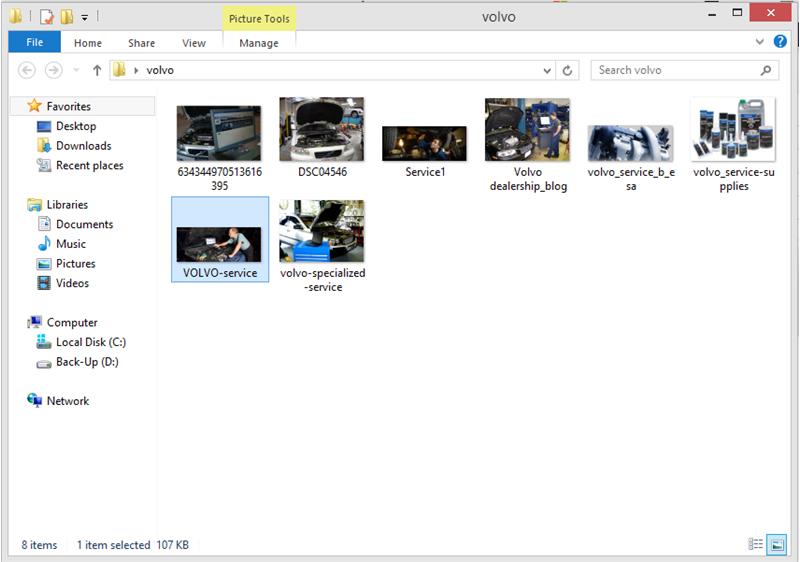Select the volvo_service-supplies image thumbnail

733,130
